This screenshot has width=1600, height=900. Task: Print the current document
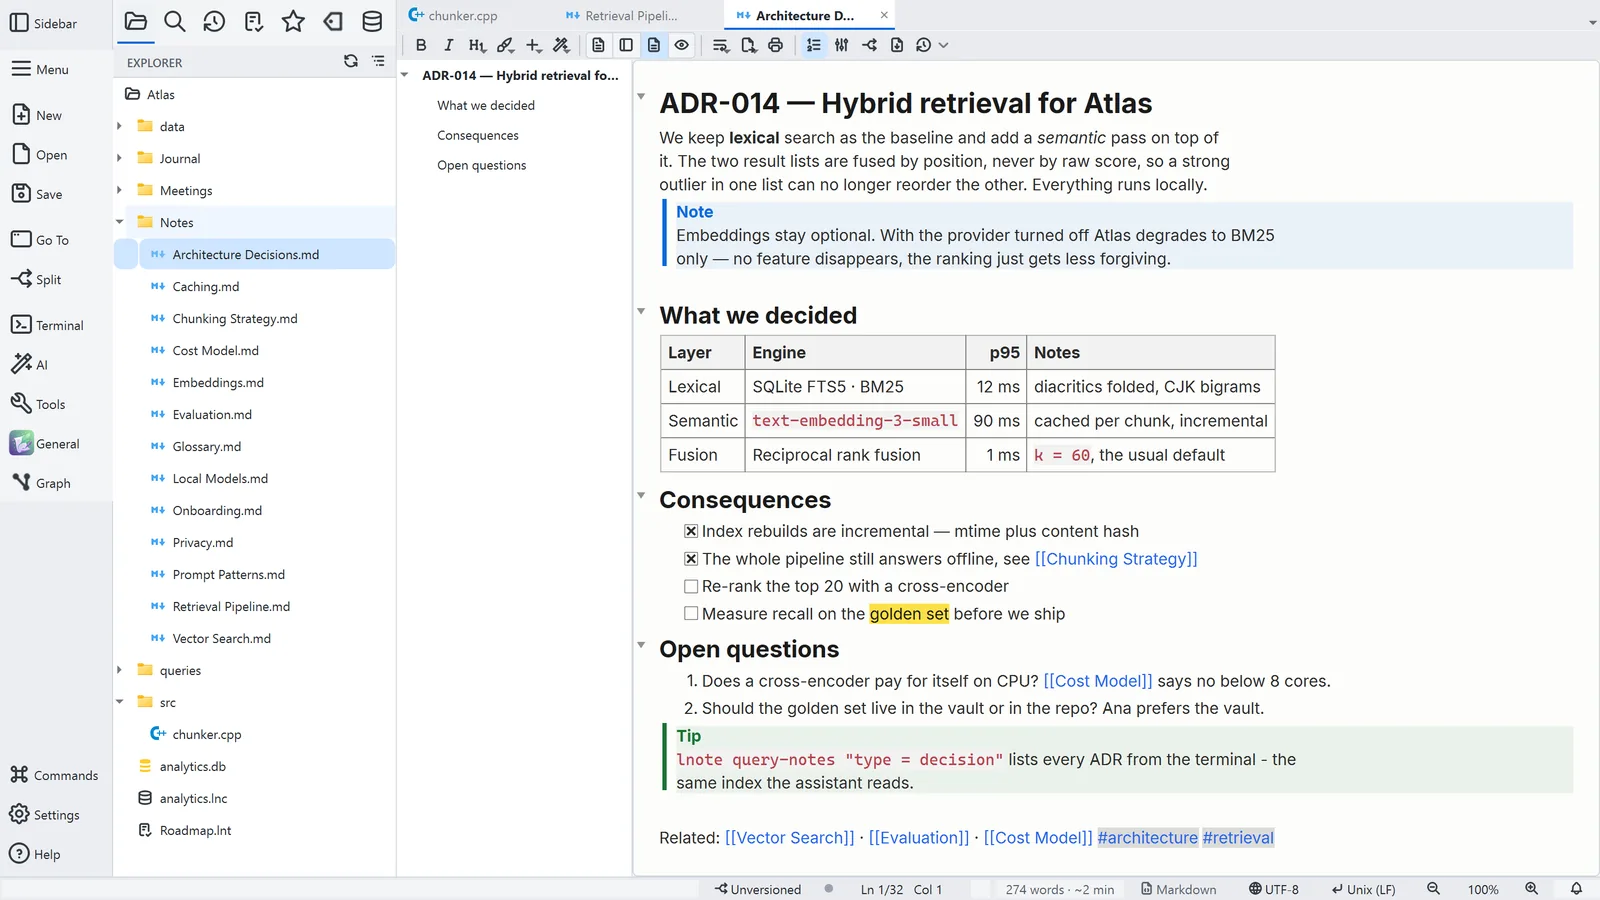click(x=775, y=45)
